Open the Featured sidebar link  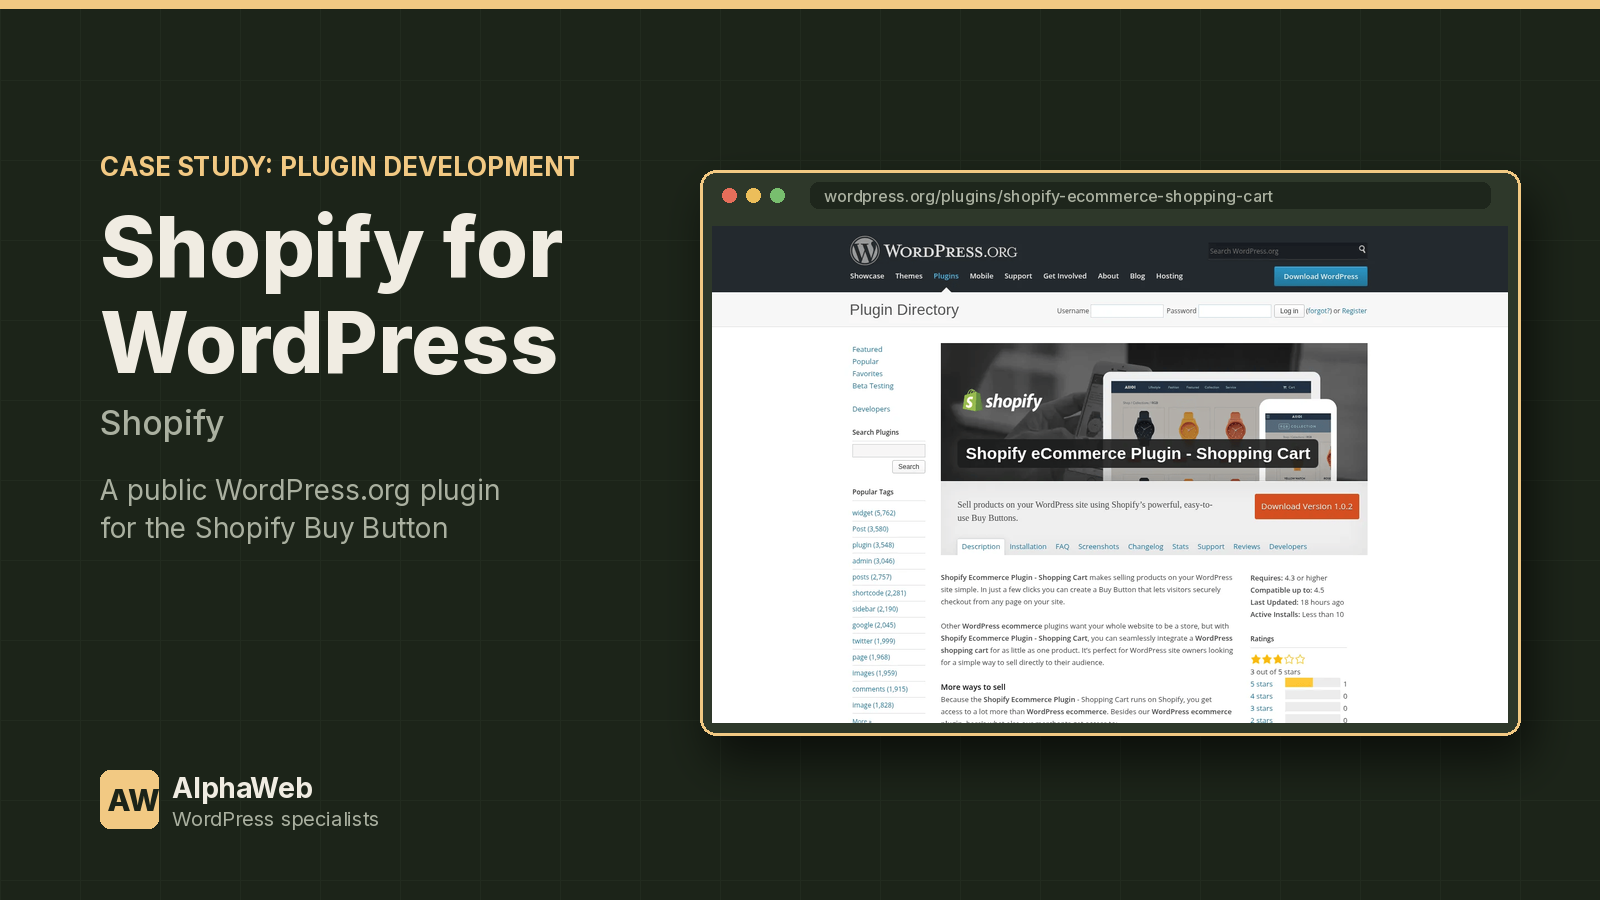(x=867, y=350)
